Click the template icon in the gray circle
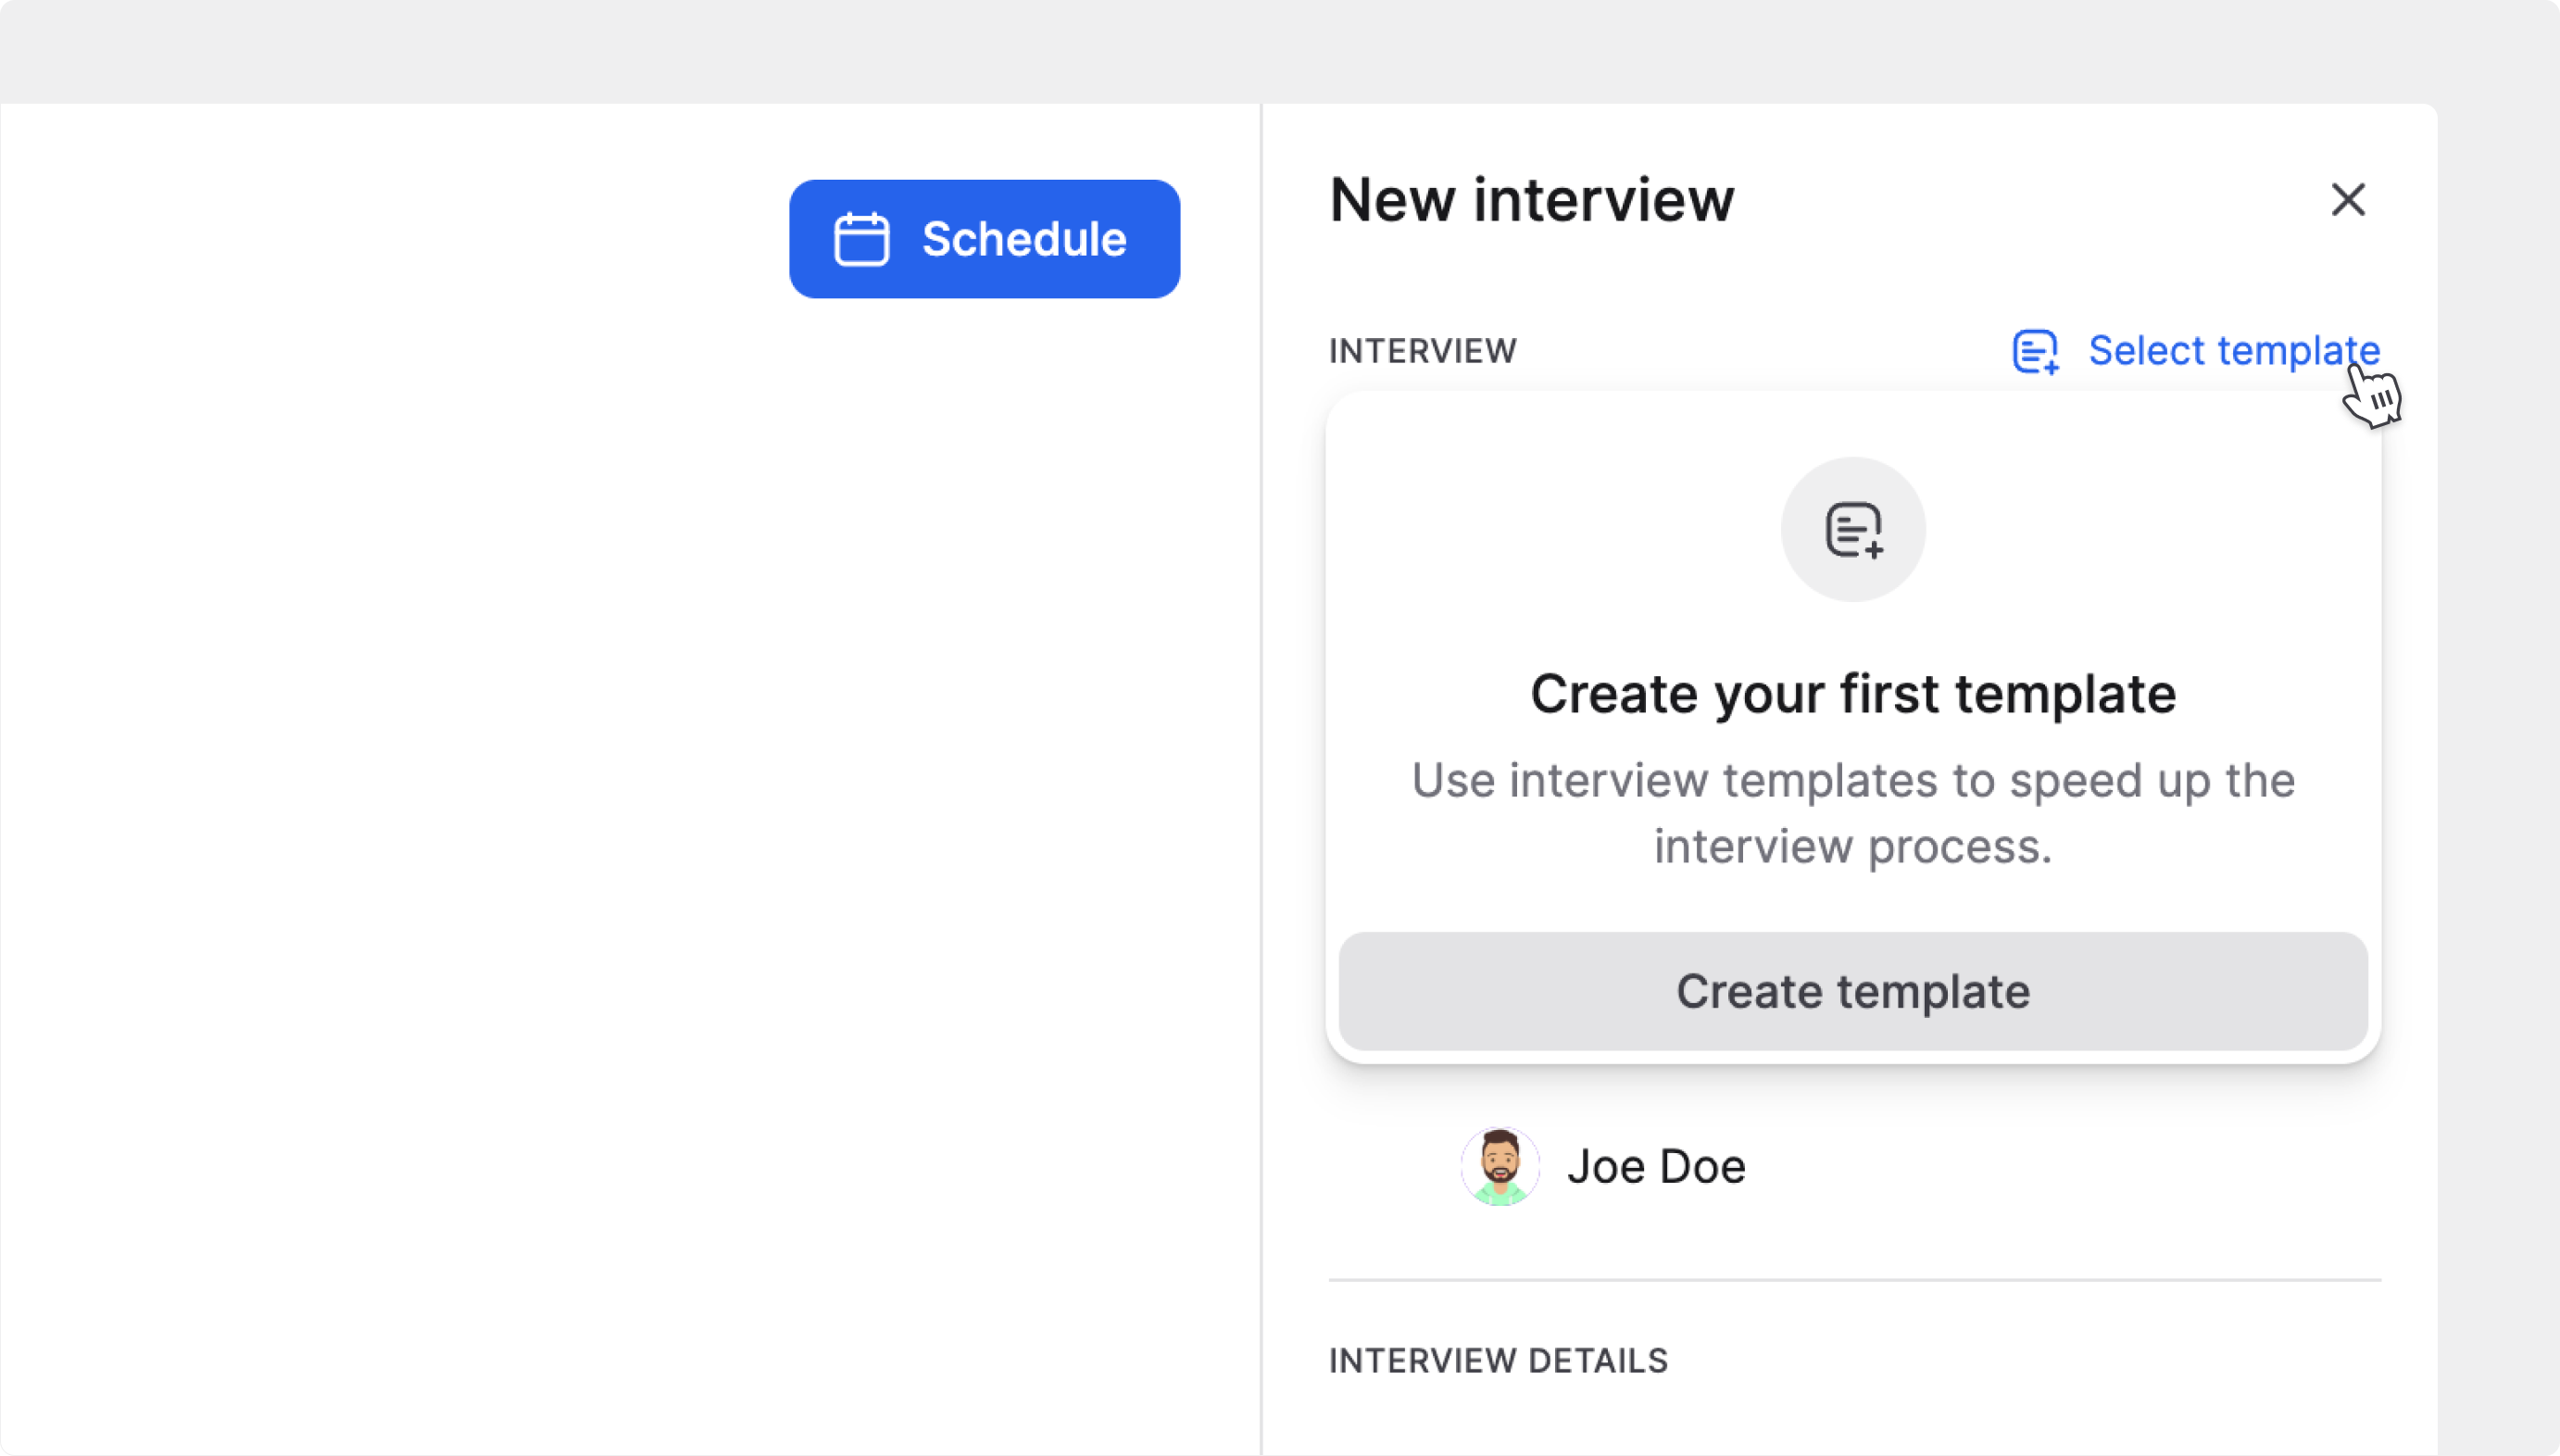2560x1456 pixels. 1853,529
